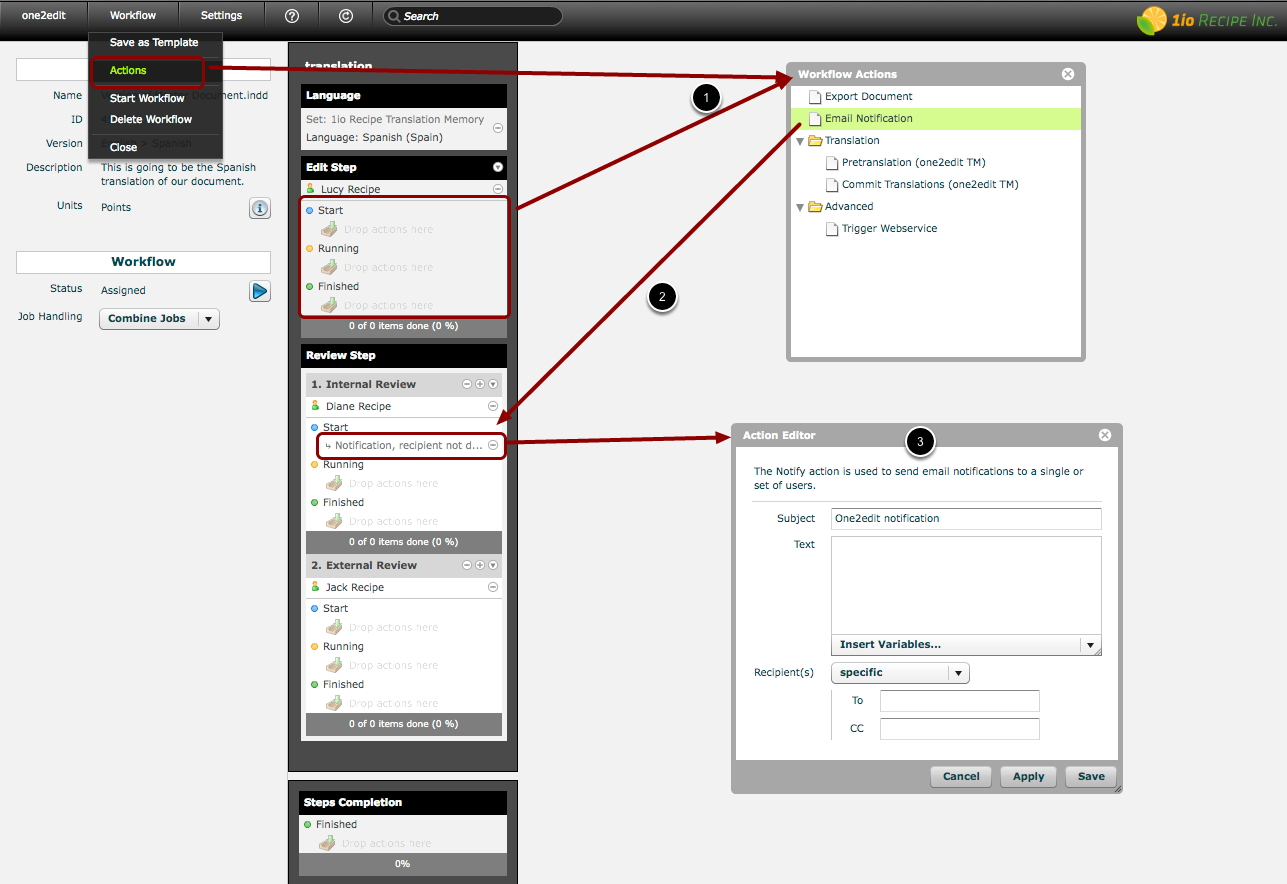The image size is (1287, 884).
Task: Select Trigger Webservice action
Action: tap(937, 229)
